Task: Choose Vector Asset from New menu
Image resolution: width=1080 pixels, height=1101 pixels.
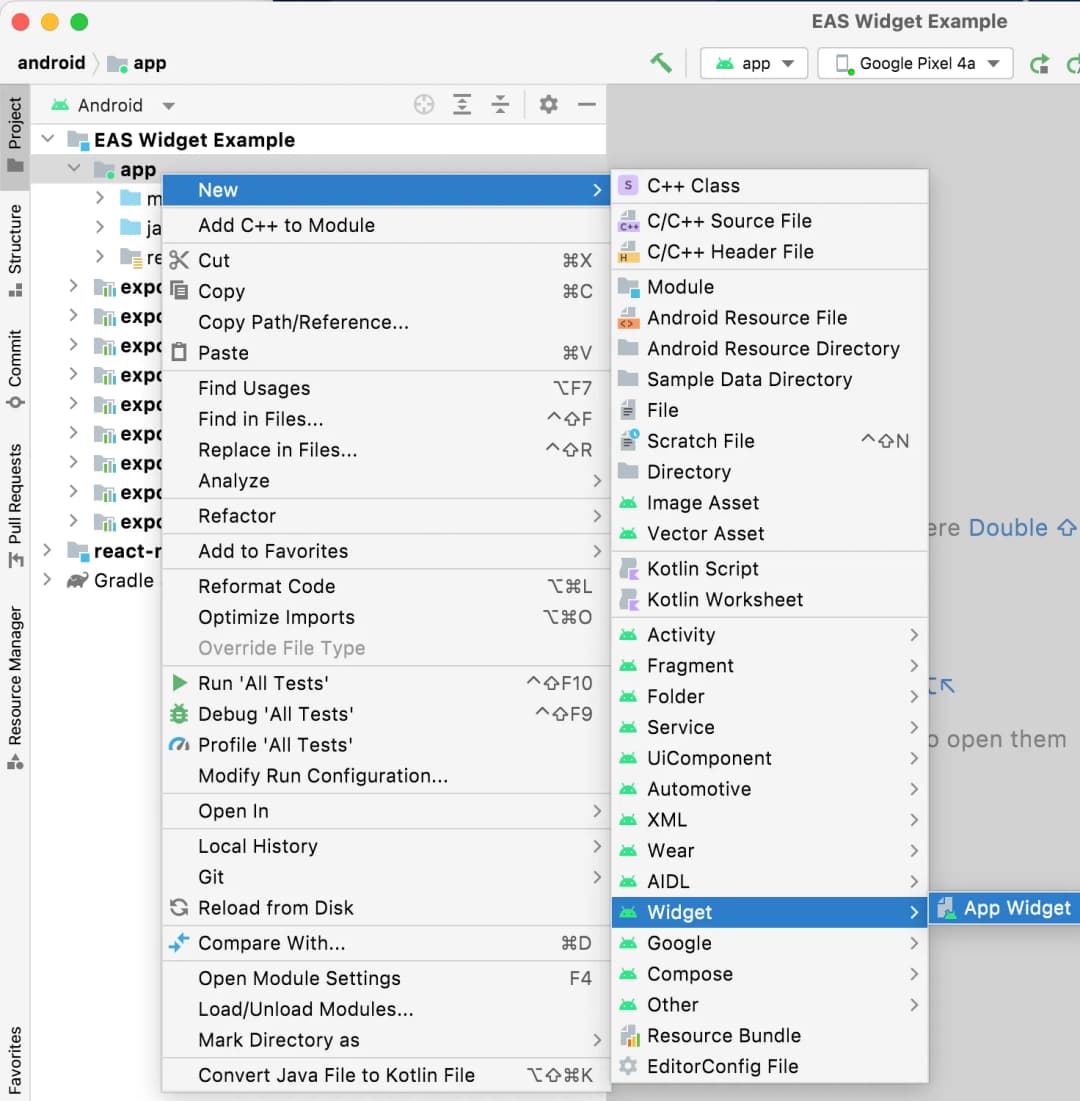Action: (705, 533)
